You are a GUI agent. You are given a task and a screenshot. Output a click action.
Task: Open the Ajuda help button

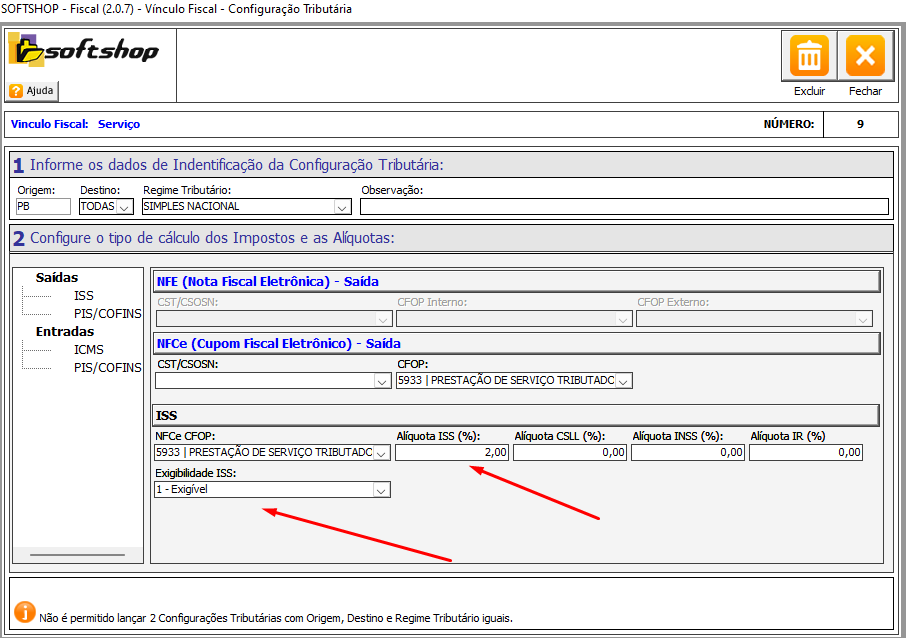(33, 90)
